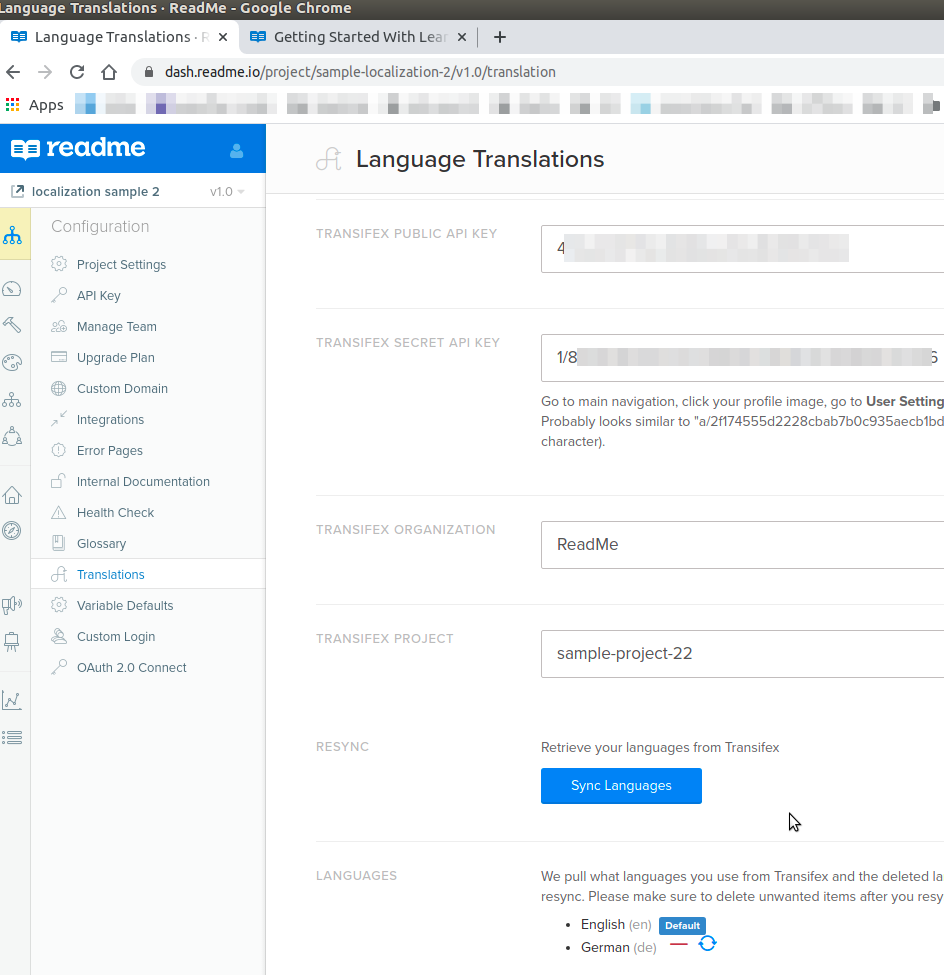Open Integrations in sidebar

point(110,420)
